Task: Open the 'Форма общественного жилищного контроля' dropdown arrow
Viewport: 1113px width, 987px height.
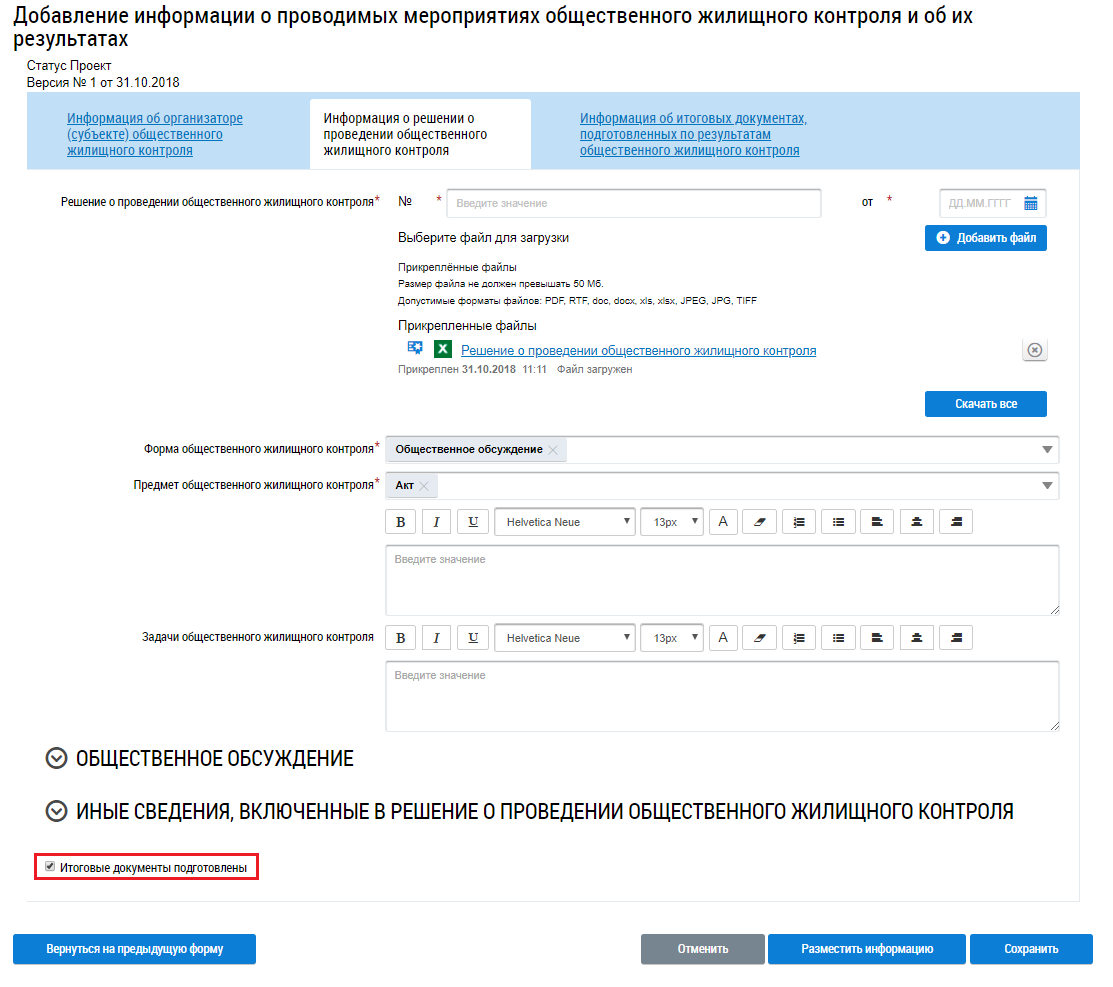Action: [1047, 449]
